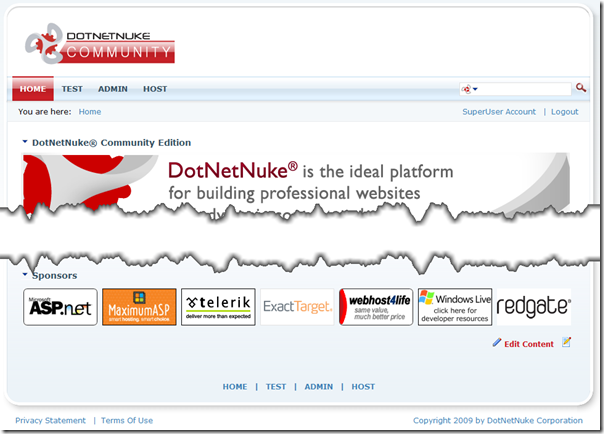Viewport: 604px width, 434px height.
Task: Click the notepad edit icon after Edit Content
Action: (x=566, y=342)
